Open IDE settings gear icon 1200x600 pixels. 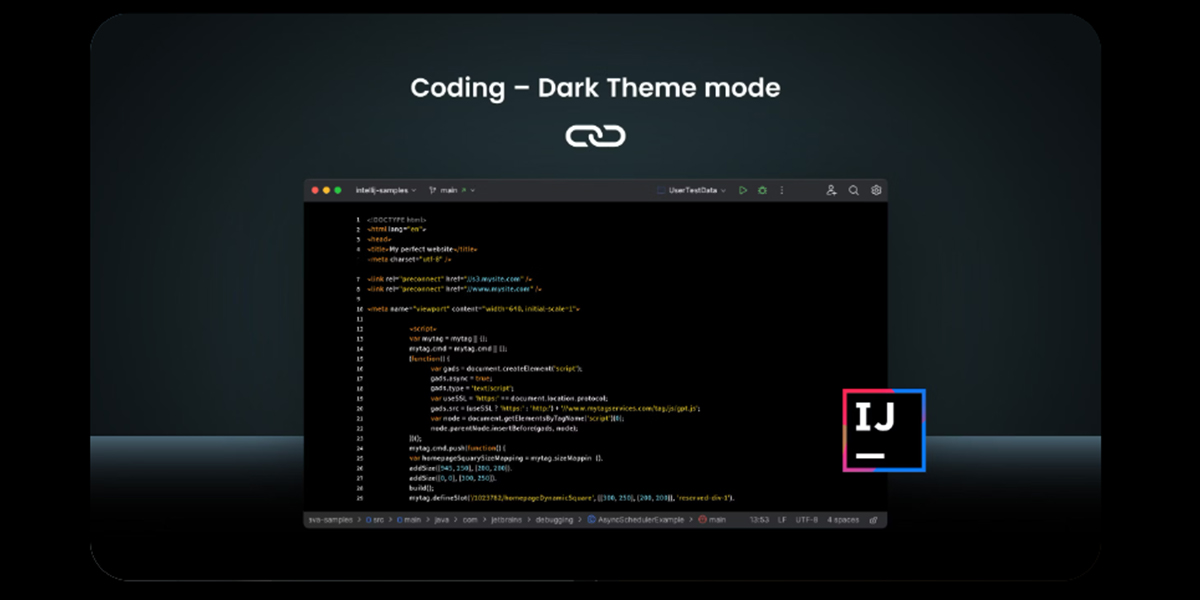pos(876,190)
